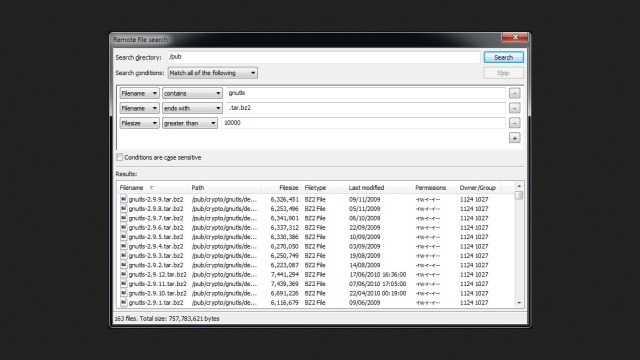640x360 pixels.
Task: Toggle Conditions are case sensitive checkbox
Action: pyautogui.click(x=119, y=157)
